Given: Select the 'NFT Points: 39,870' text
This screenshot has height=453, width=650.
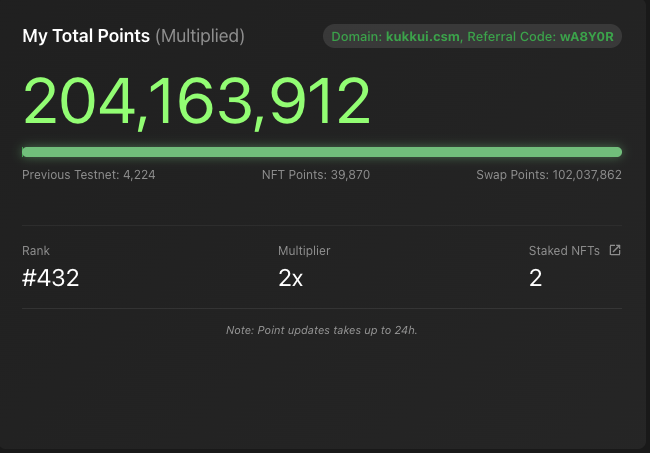Looking at the screenshot, I should [x=316, y=175].
